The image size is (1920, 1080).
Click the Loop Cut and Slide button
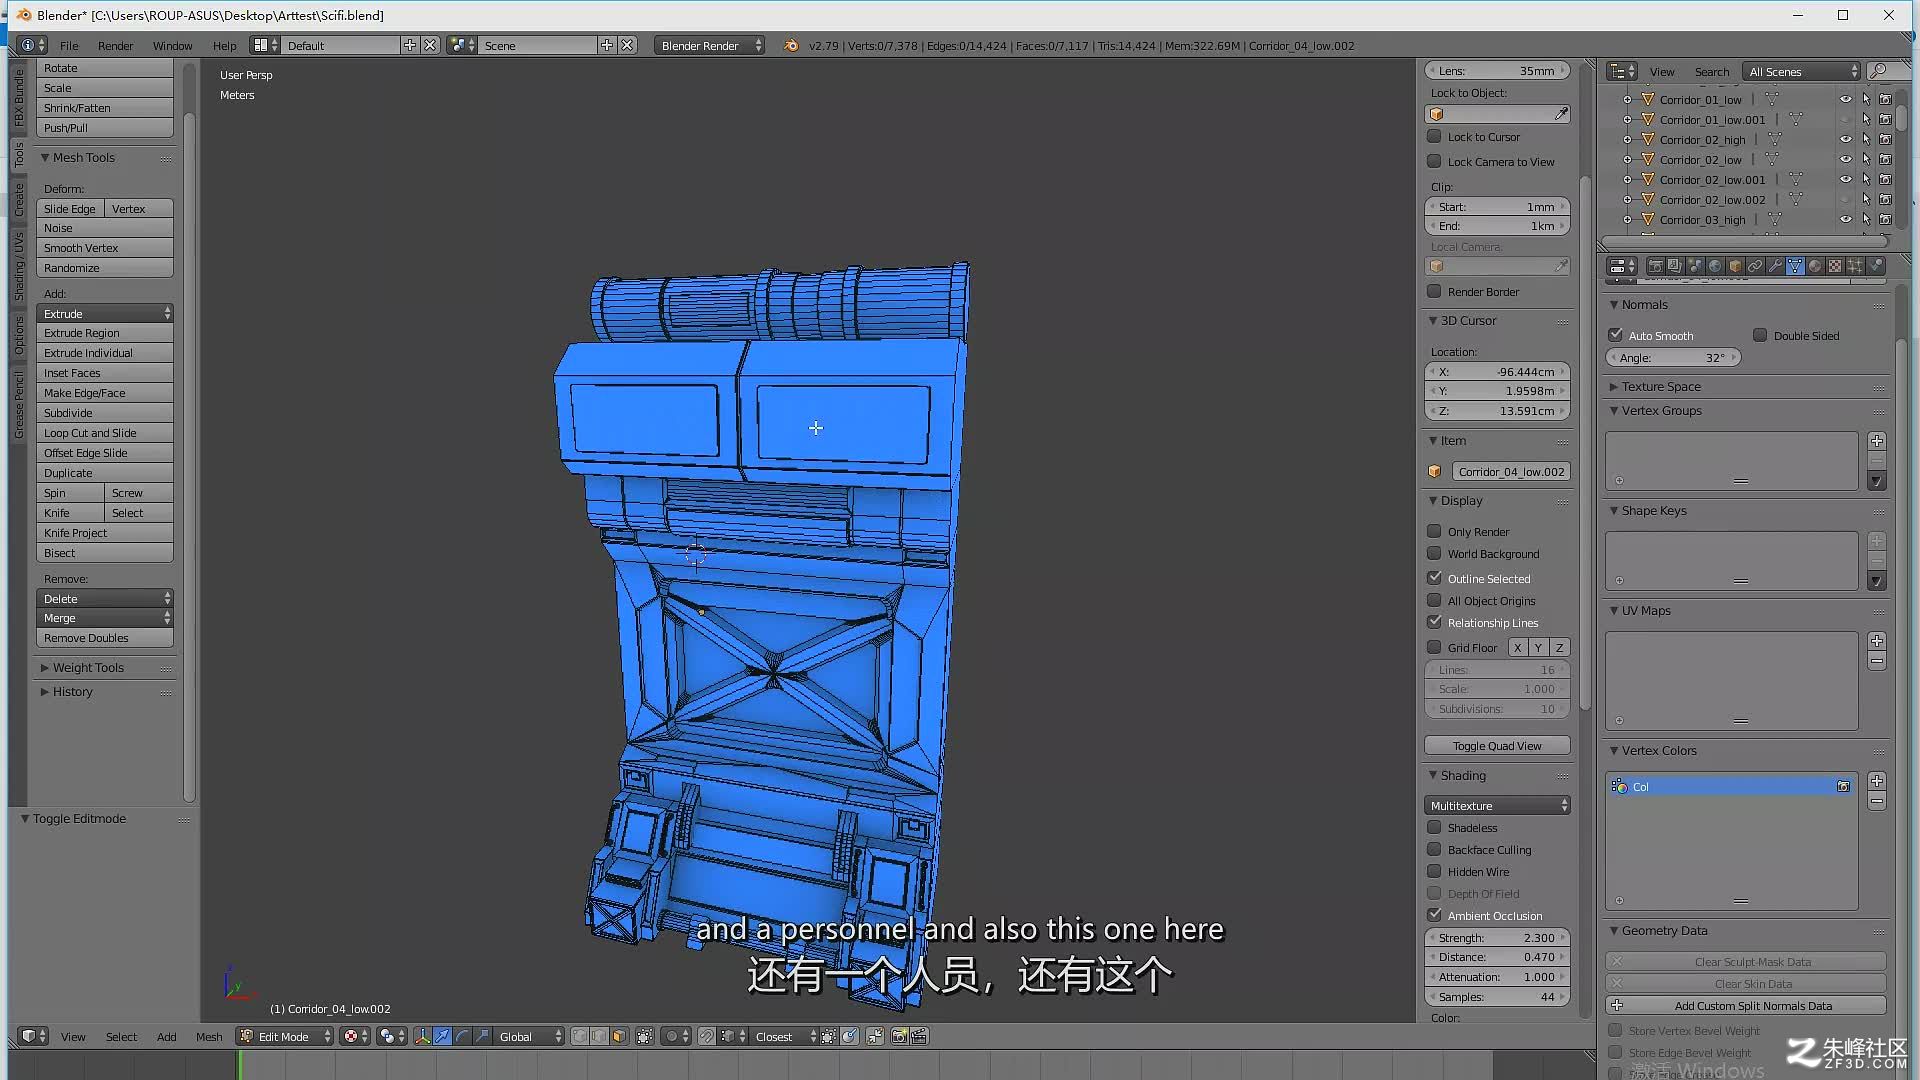click(x=105, y=433)
